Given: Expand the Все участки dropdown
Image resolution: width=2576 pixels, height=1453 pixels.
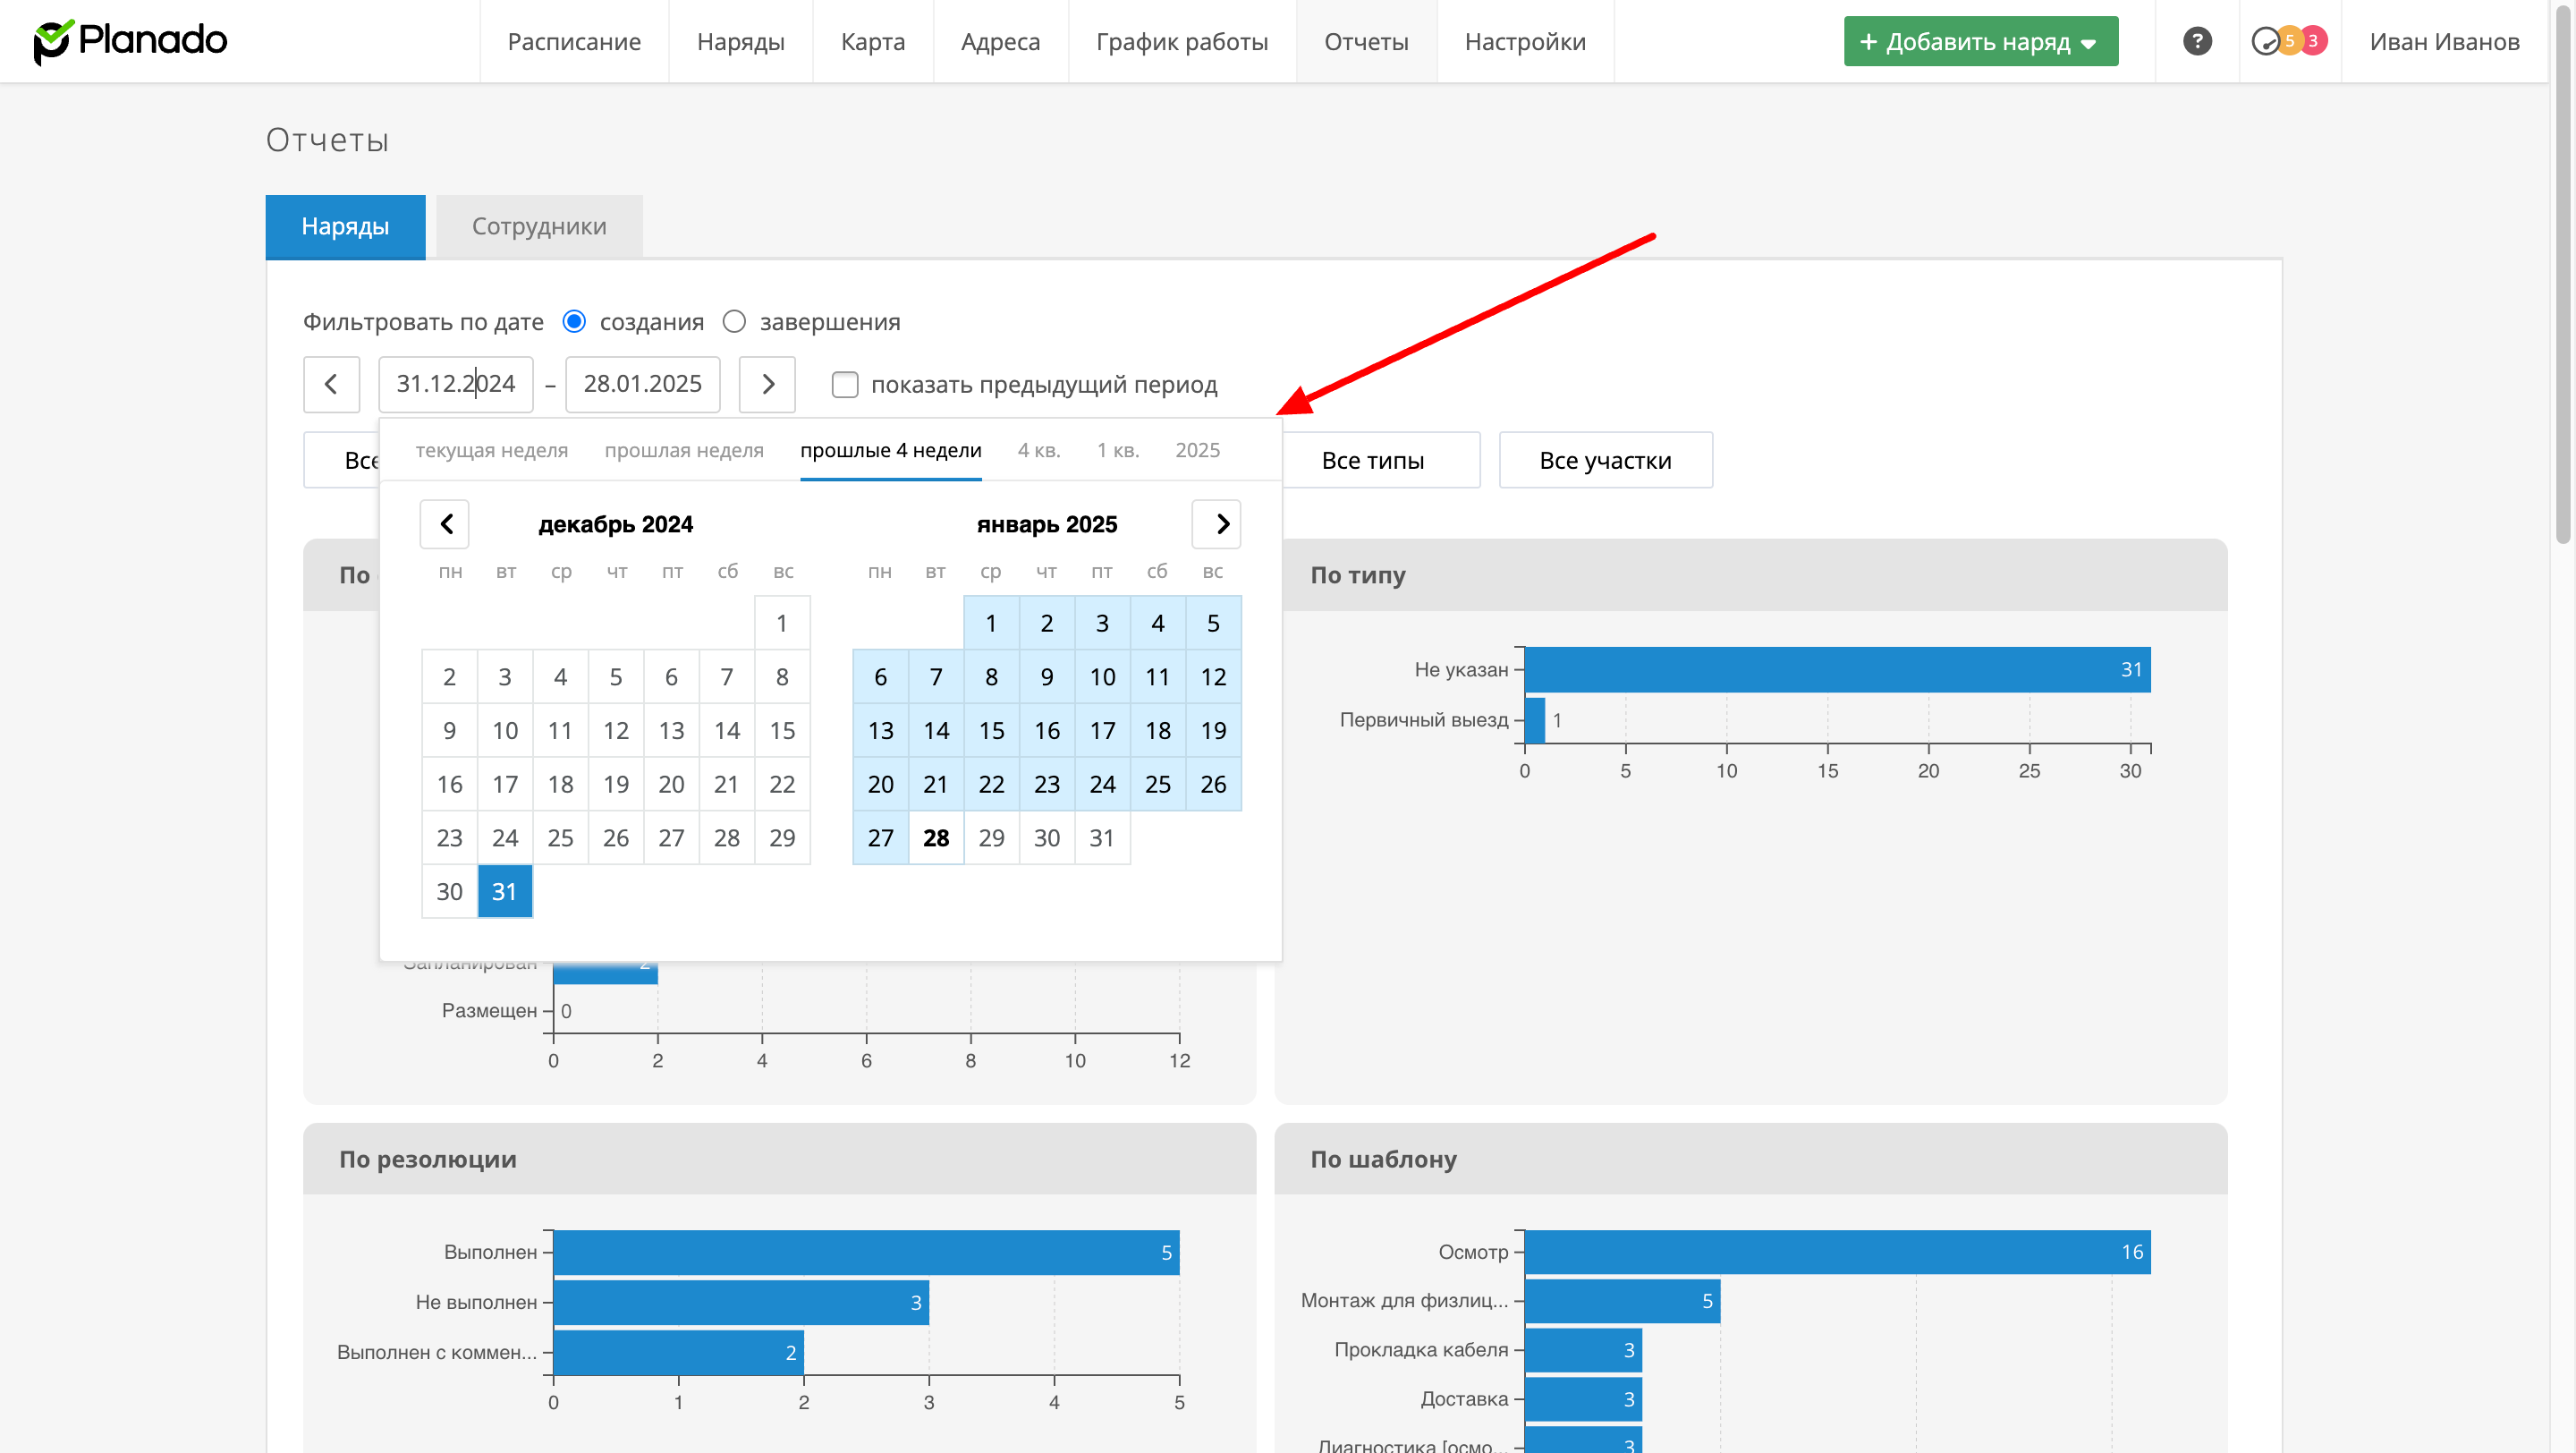Looking at the screenshot, I should [1605, 460].
